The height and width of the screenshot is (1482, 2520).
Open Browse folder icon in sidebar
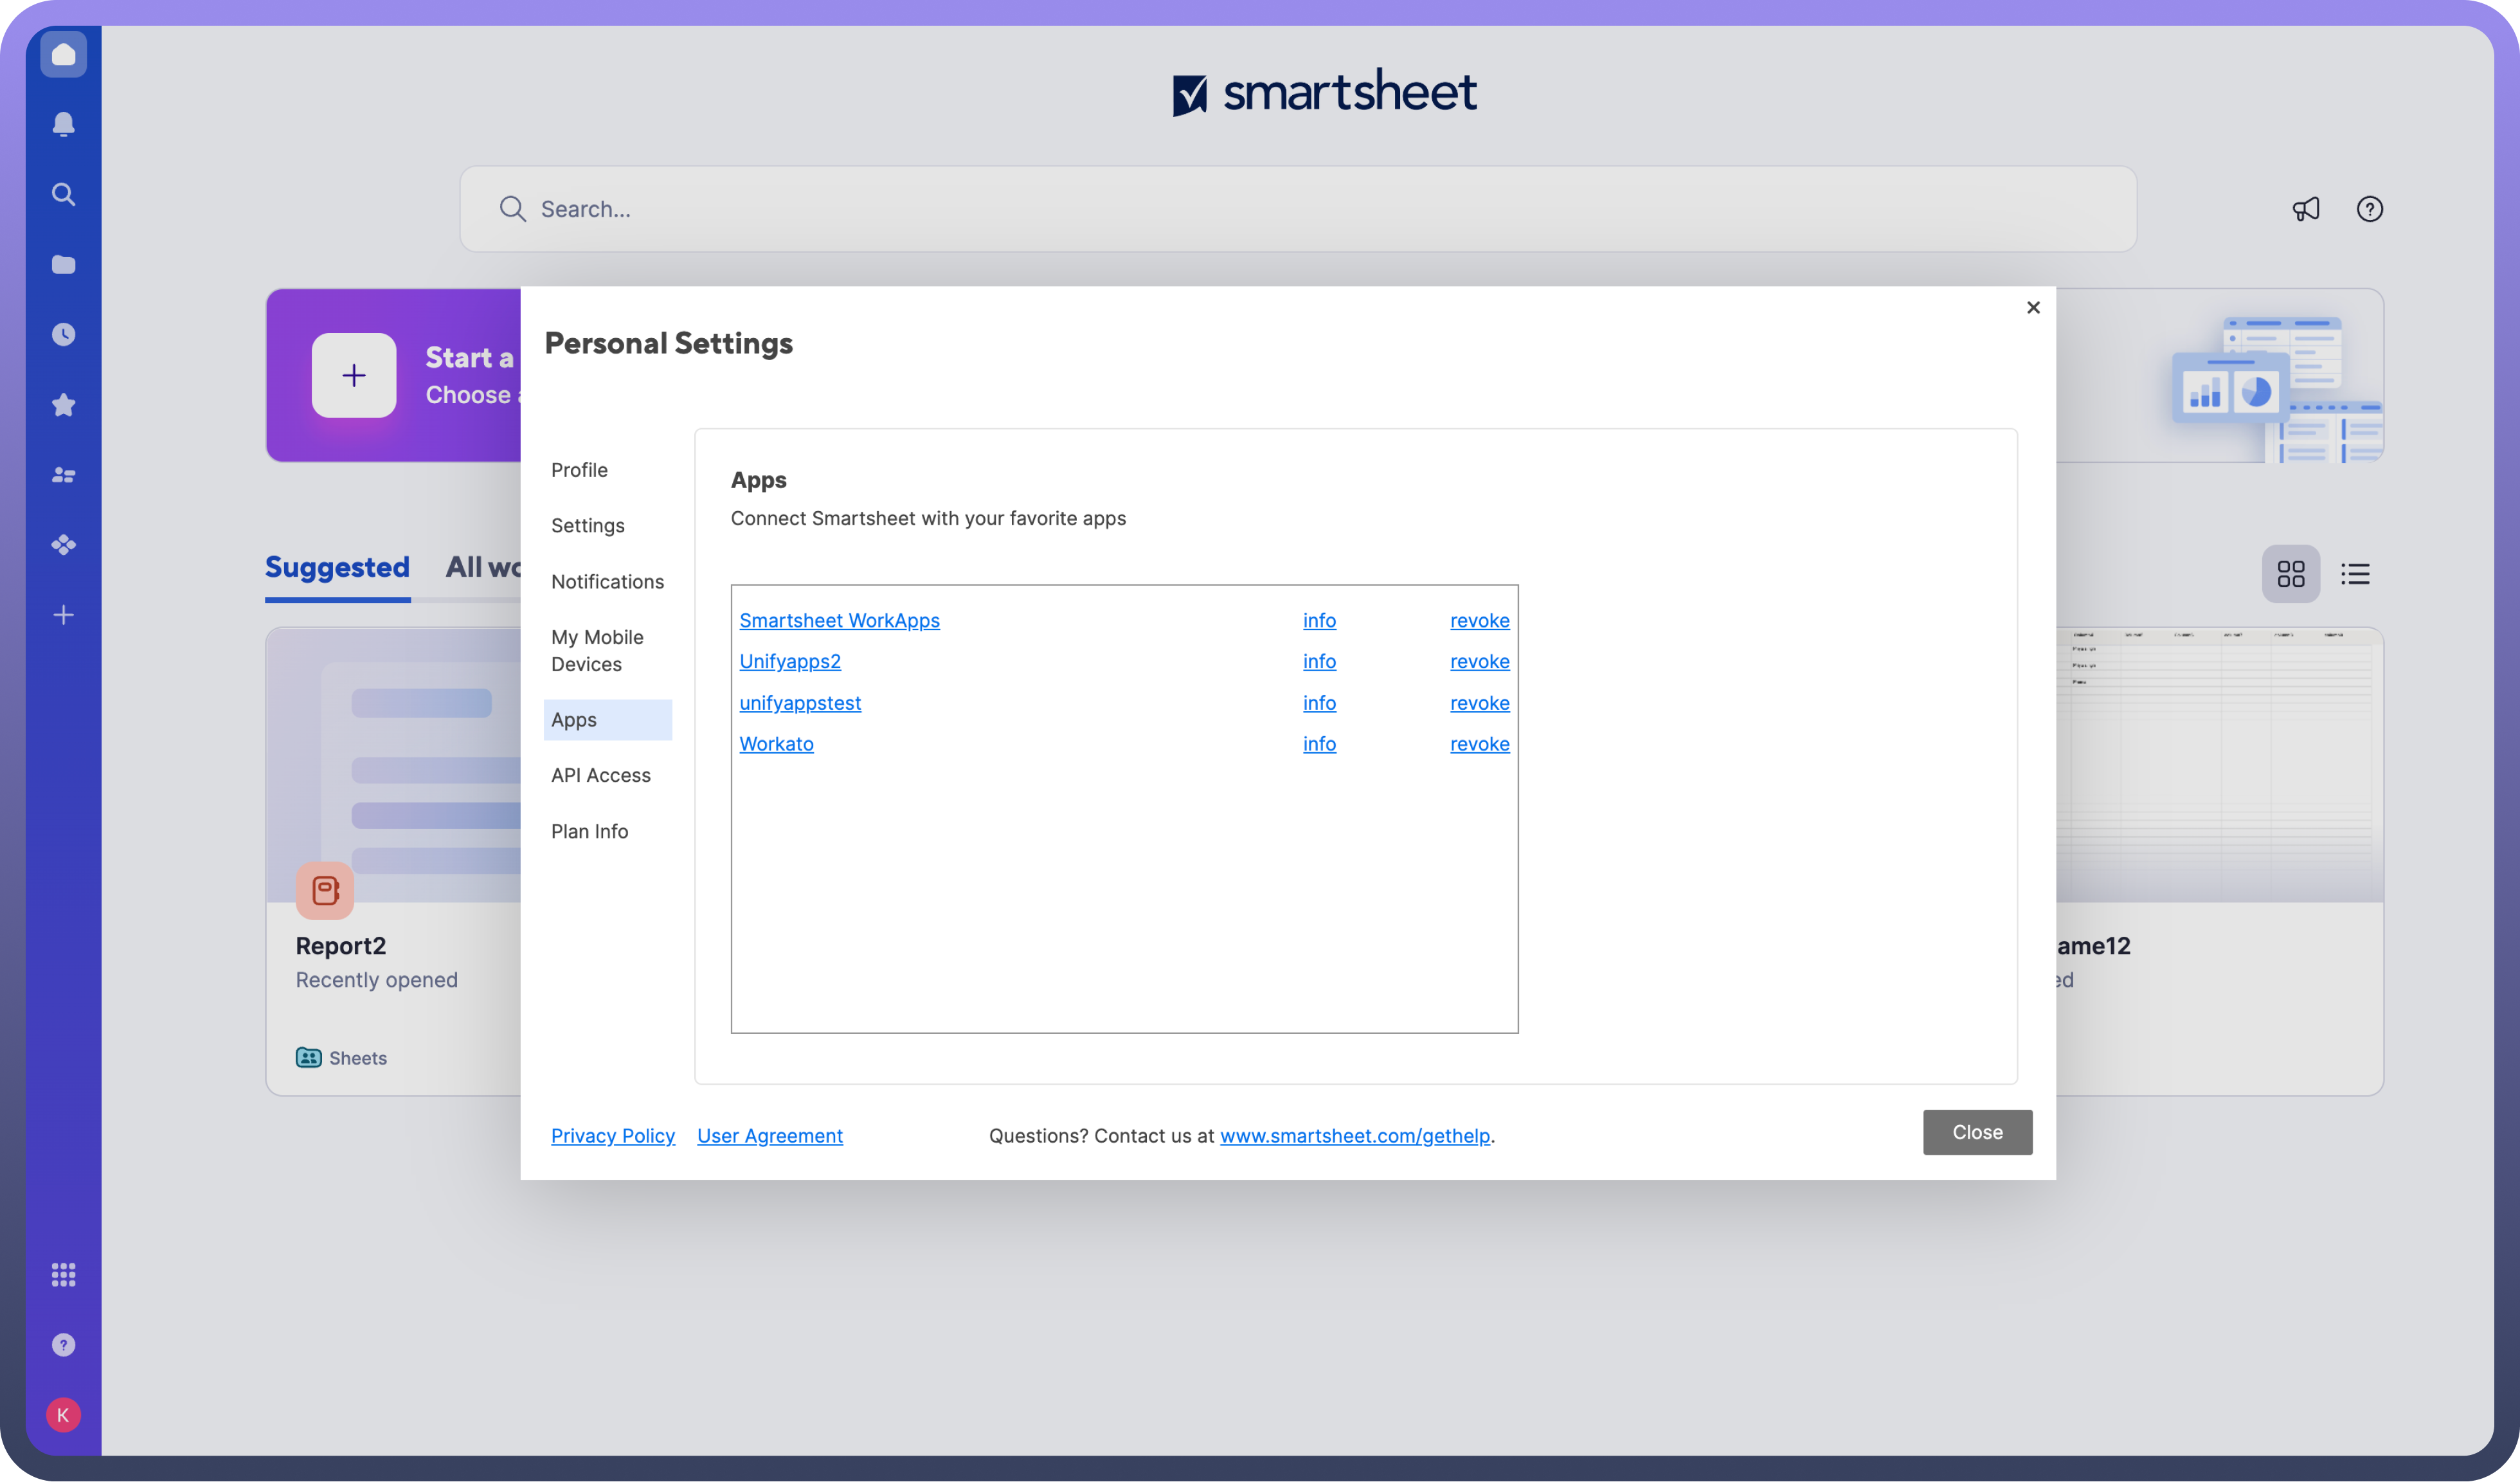point(63,264)
